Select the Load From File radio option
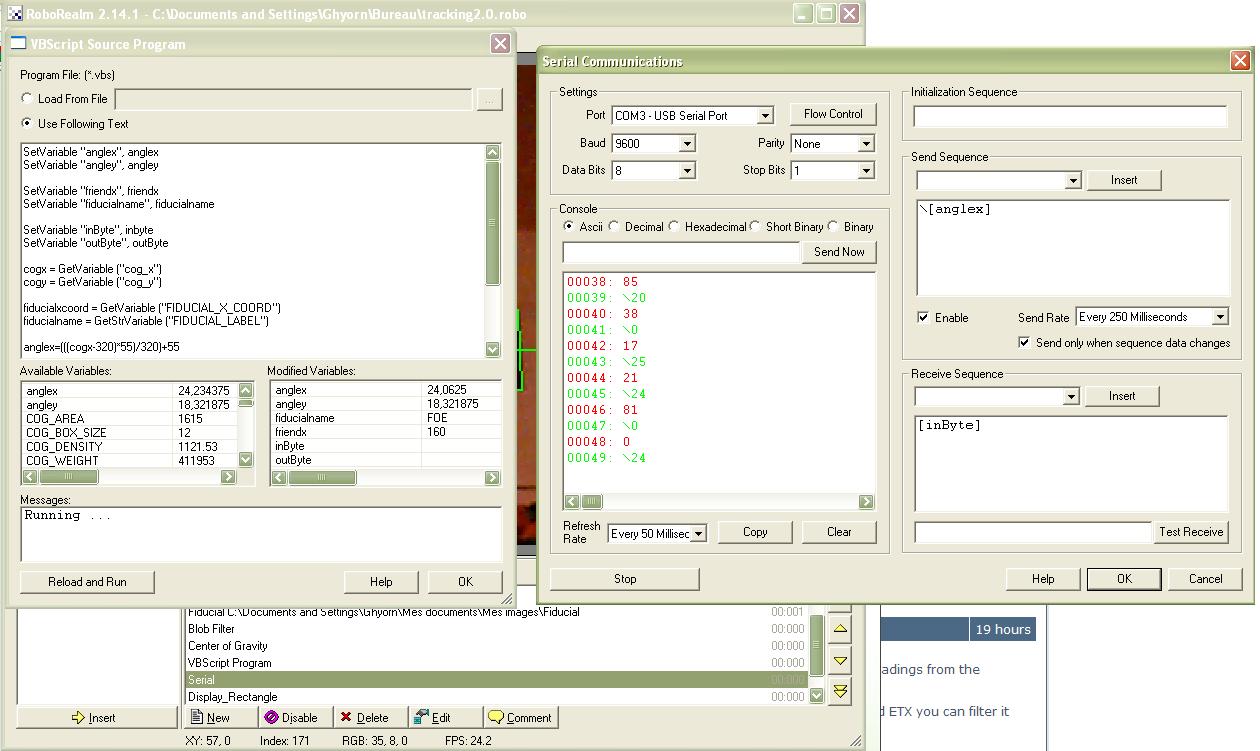Viewport: 1260px width, 751px height. click(x=27, y=98)
